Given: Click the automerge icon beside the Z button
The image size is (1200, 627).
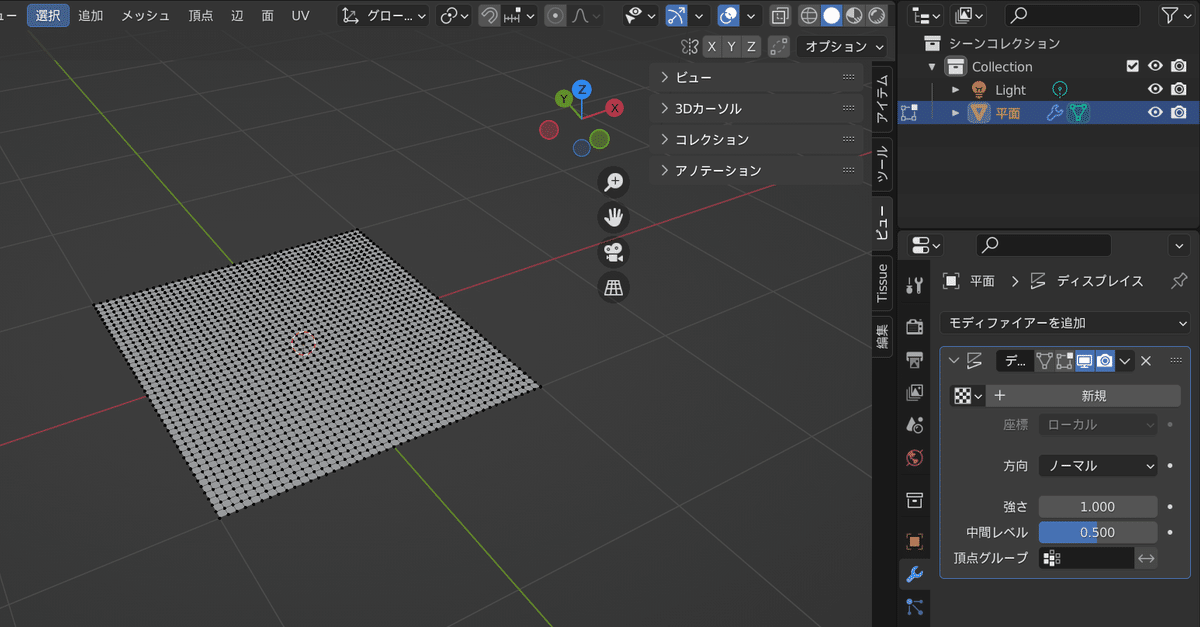Looking at the screenshot, I should [779, 46].
